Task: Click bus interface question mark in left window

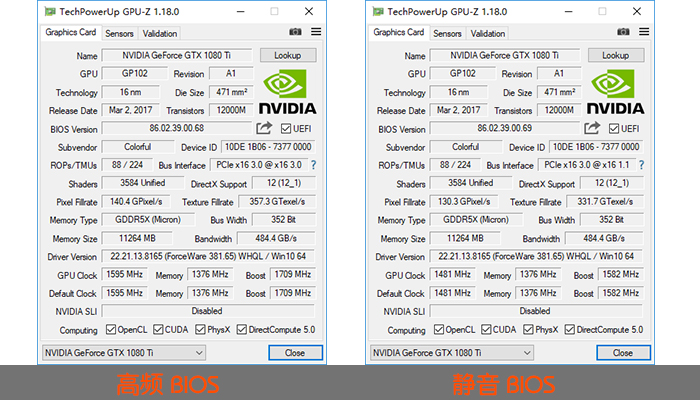Action: coord(313,165)
